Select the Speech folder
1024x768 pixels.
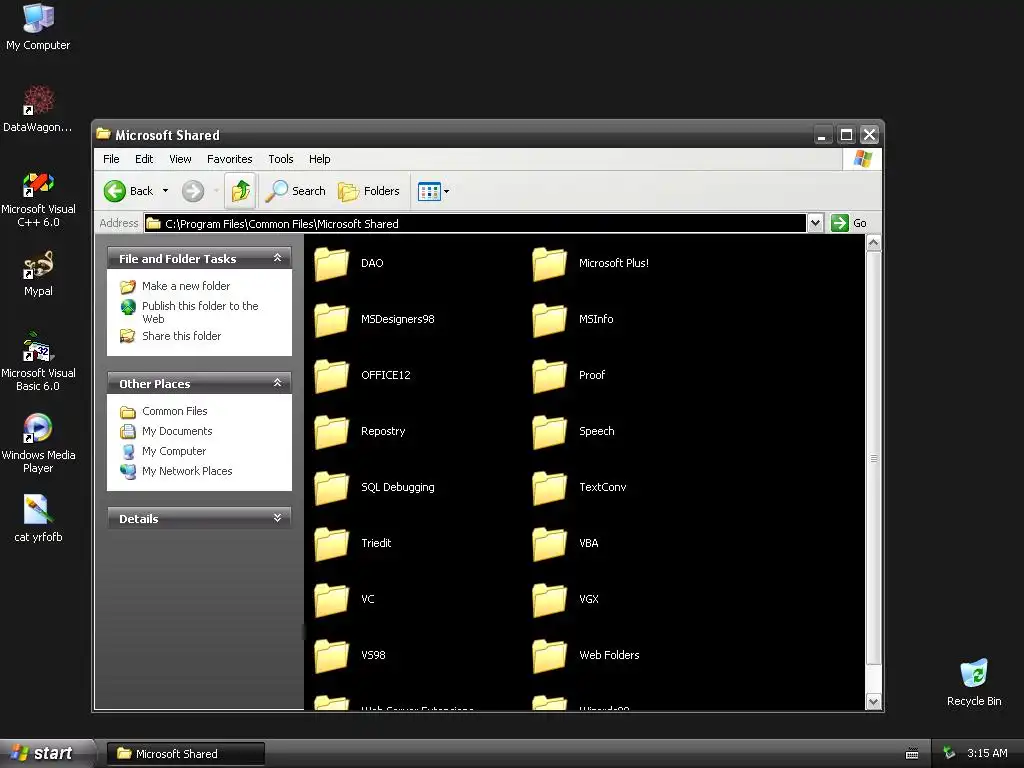click(x=573, y=431)
